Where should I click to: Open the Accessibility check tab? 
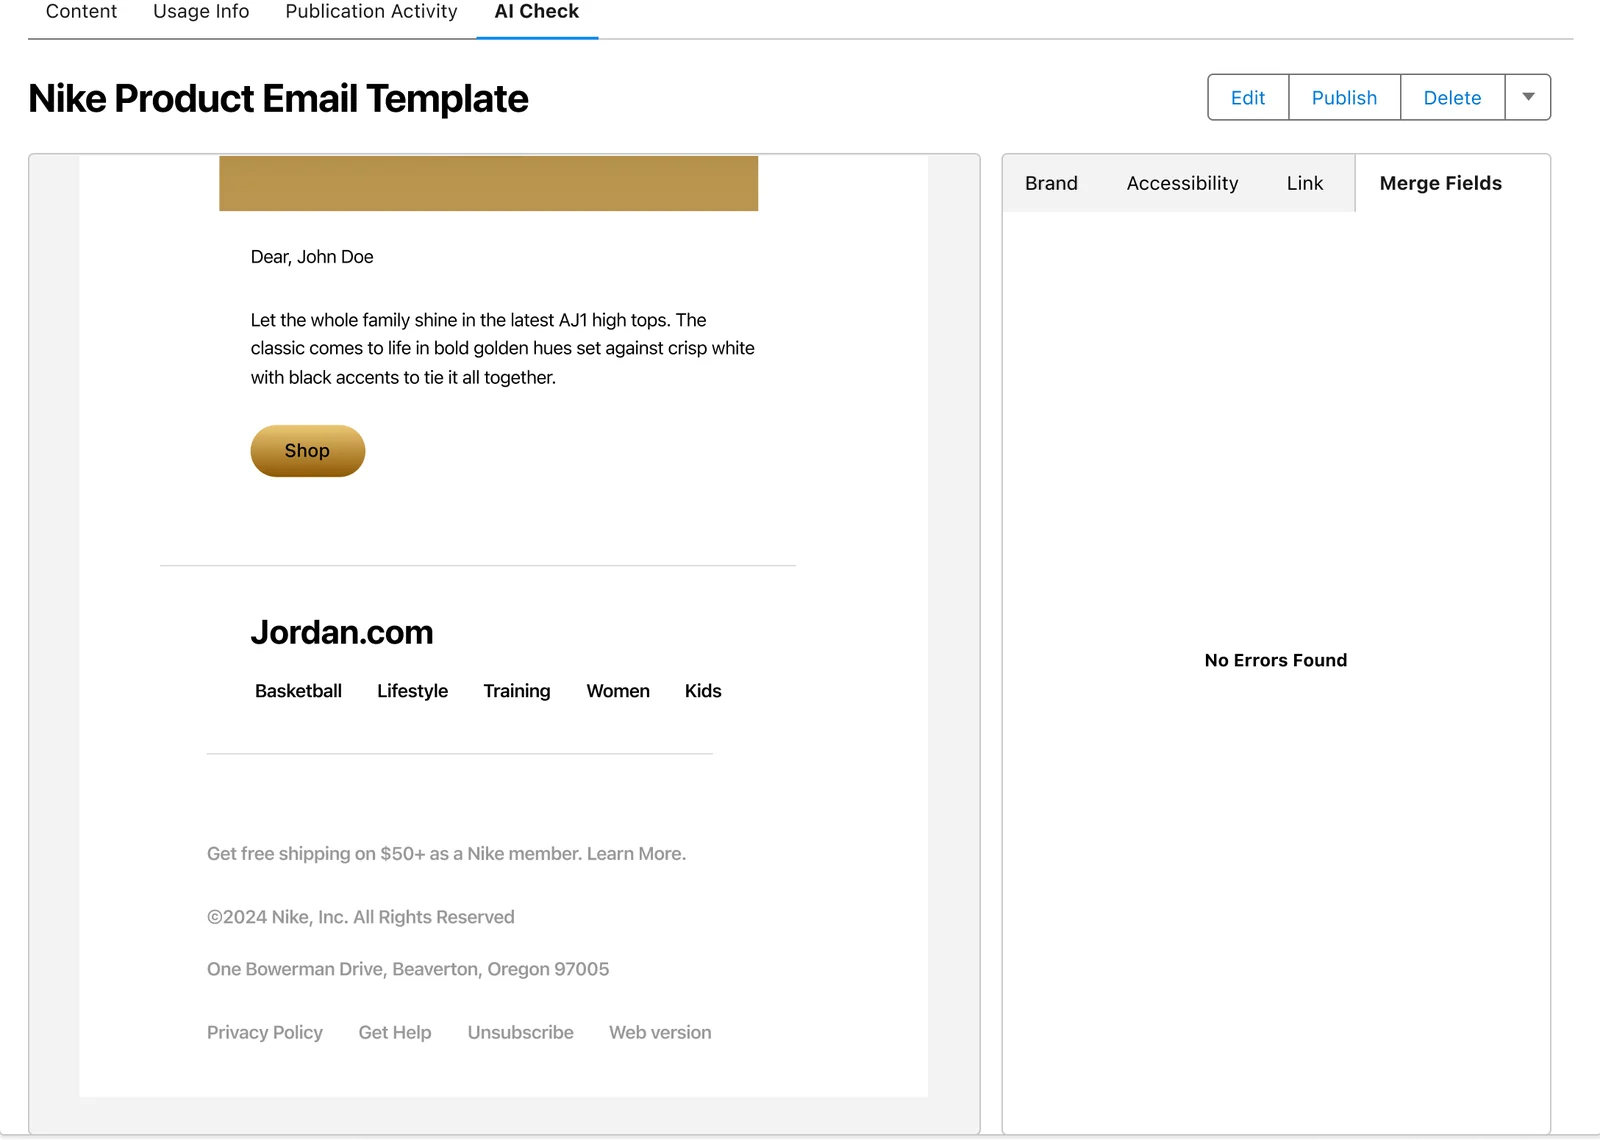1182,183
